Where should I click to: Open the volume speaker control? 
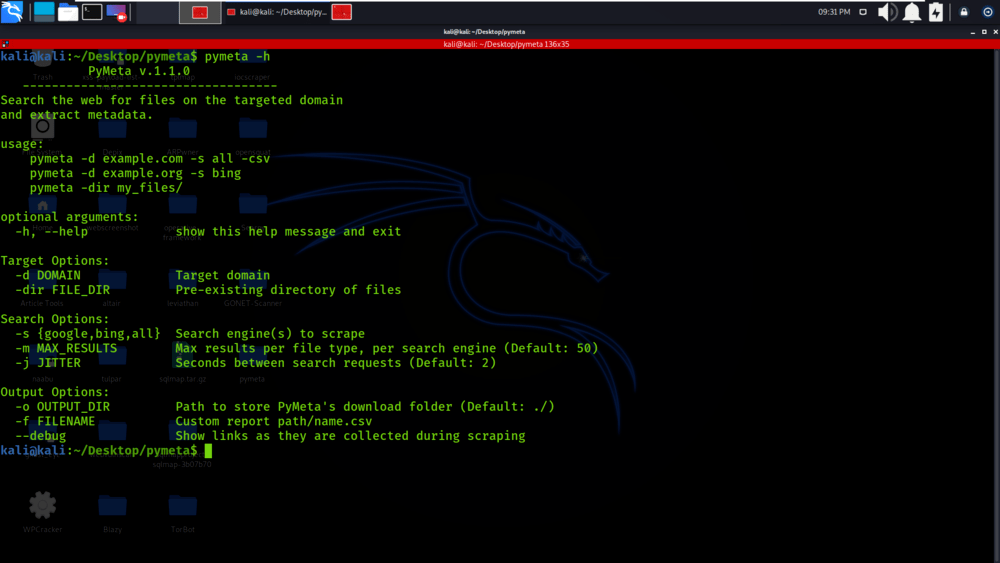pyautogui.click(x=887, y=12)
